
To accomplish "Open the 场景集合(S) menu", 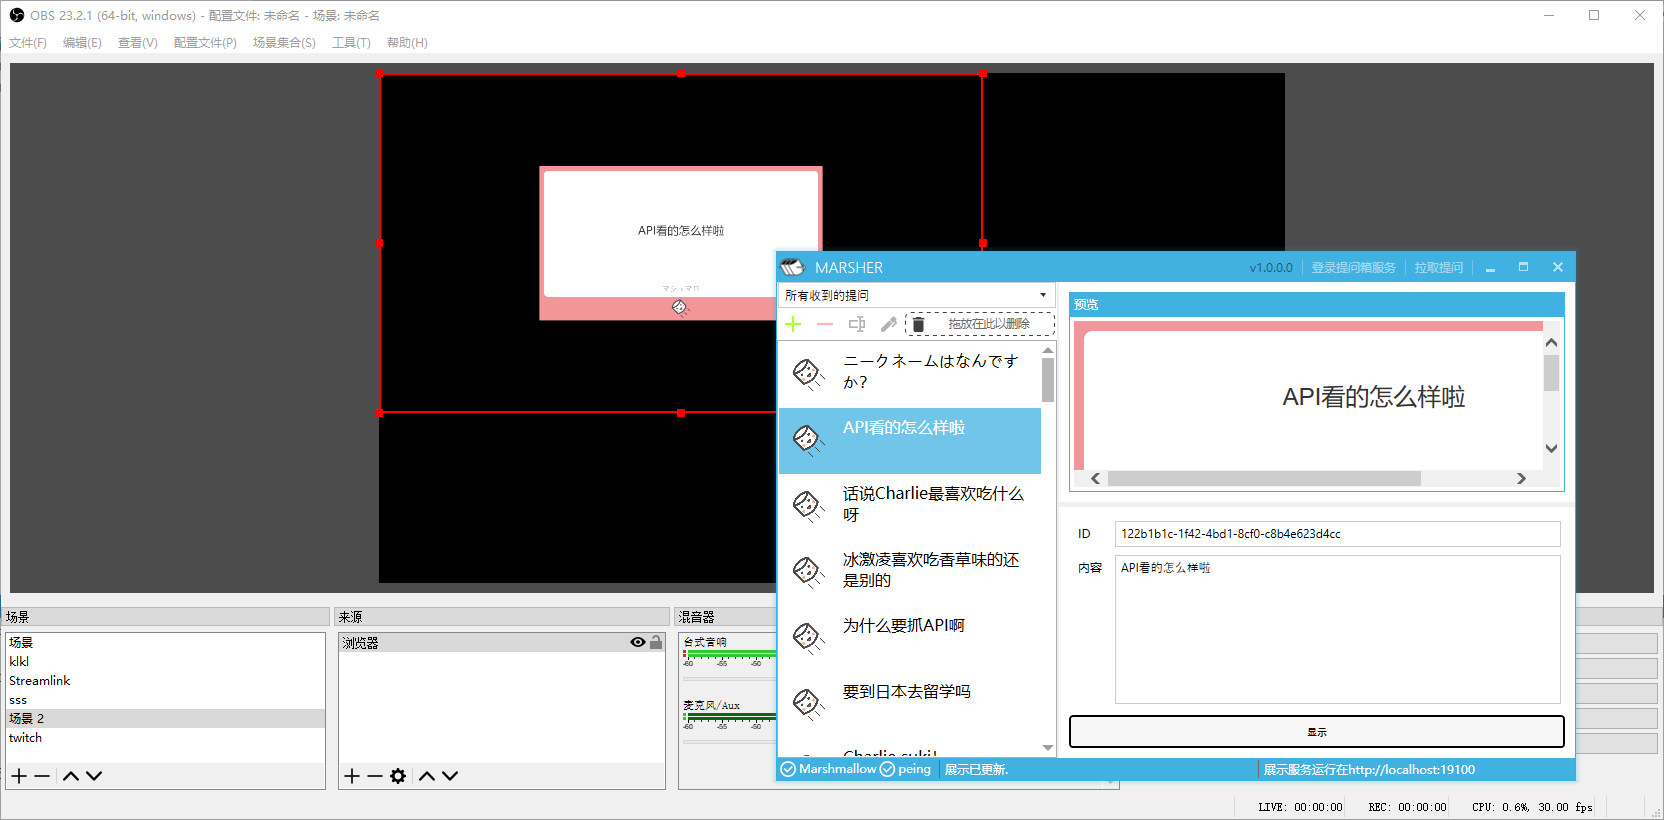I will point(284,43).
